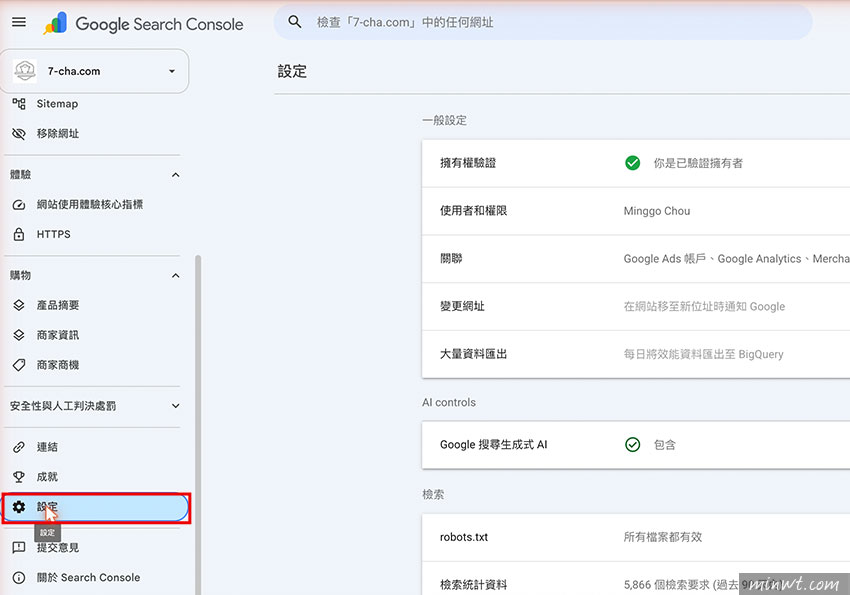Open 網站使用體驗核心指標 report

(92, 204)
